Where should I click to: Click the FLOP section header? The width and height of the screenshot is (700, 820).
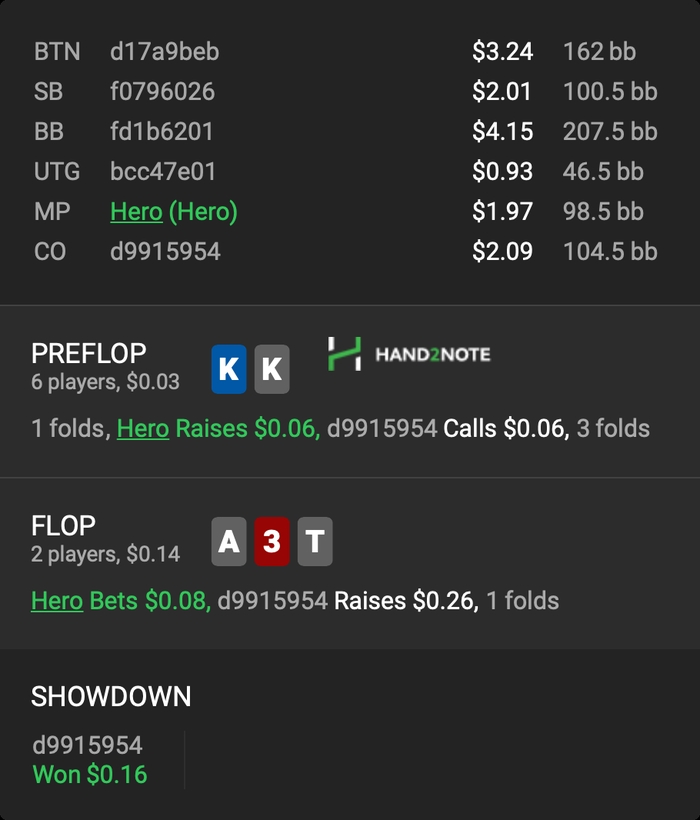coord(63,526)
